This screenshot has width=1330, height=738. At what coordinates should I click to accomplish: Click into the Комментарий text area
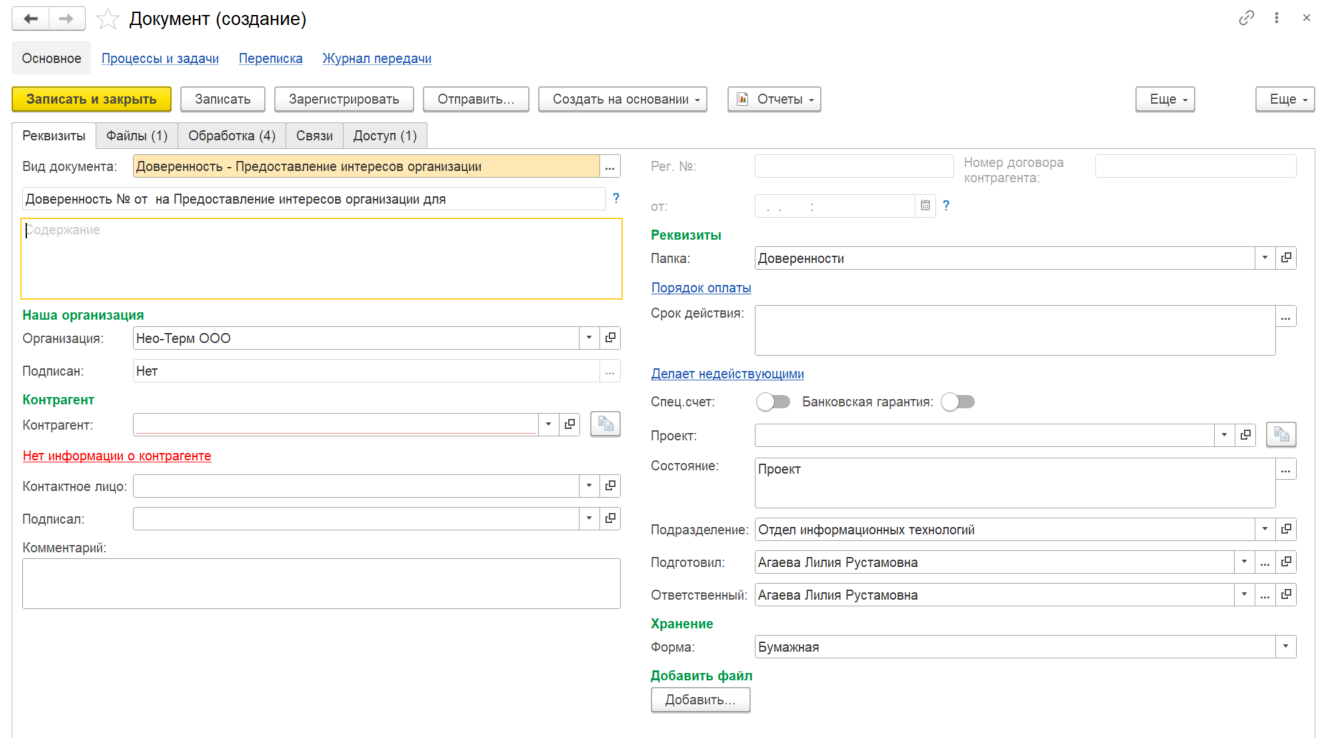pyautogui.click(x=322, y=584)
